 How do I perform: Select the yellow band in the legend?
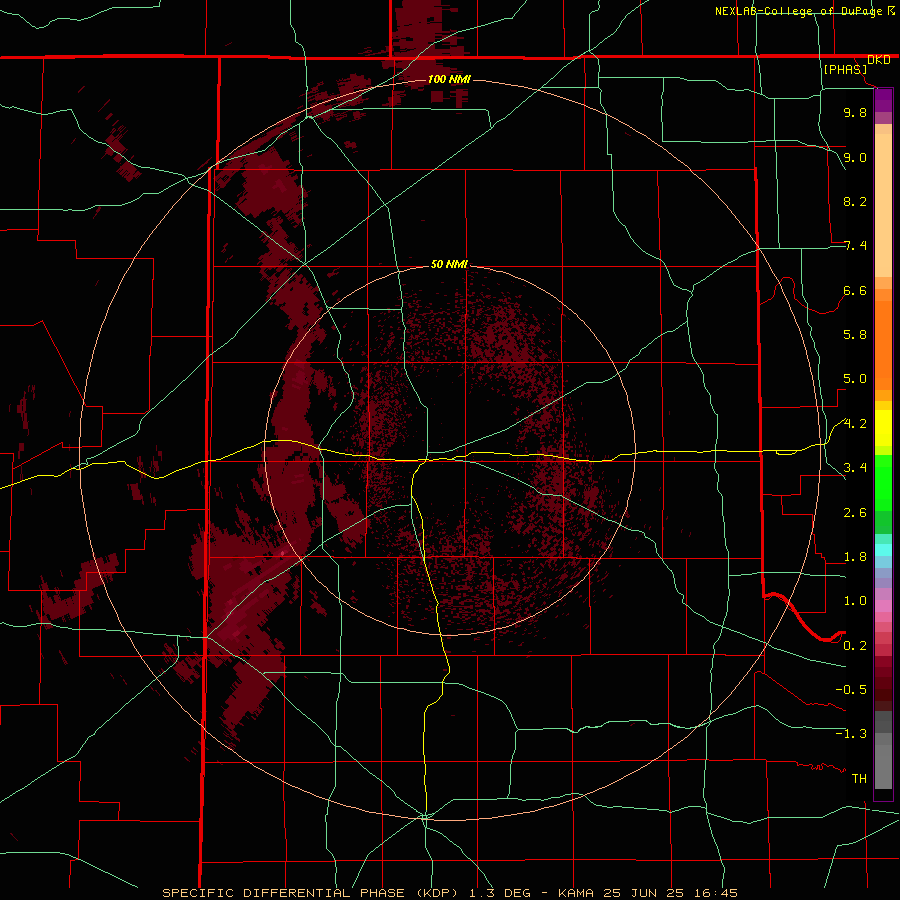[883, 428]
